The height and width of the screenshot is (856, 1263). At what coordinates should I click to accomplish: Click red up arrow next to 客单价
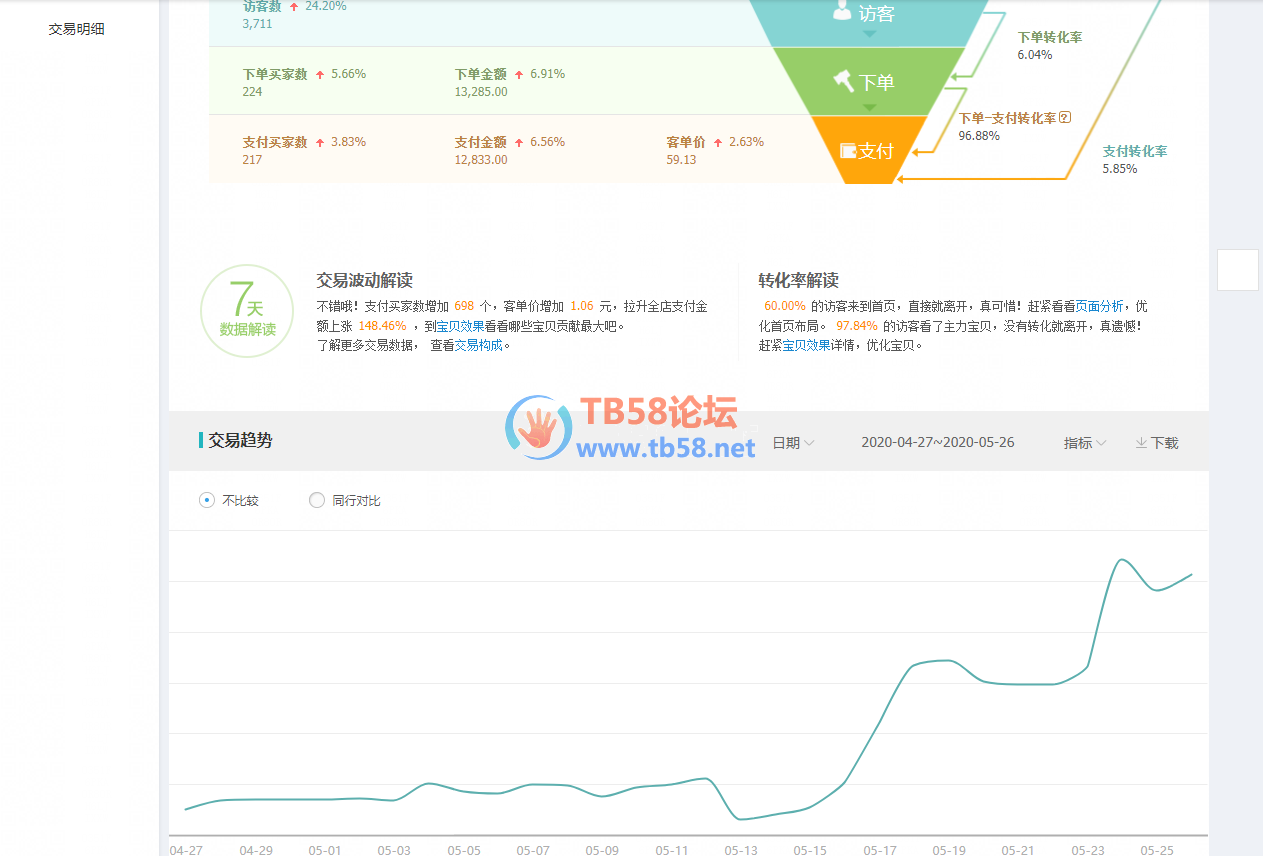point(718,143)
